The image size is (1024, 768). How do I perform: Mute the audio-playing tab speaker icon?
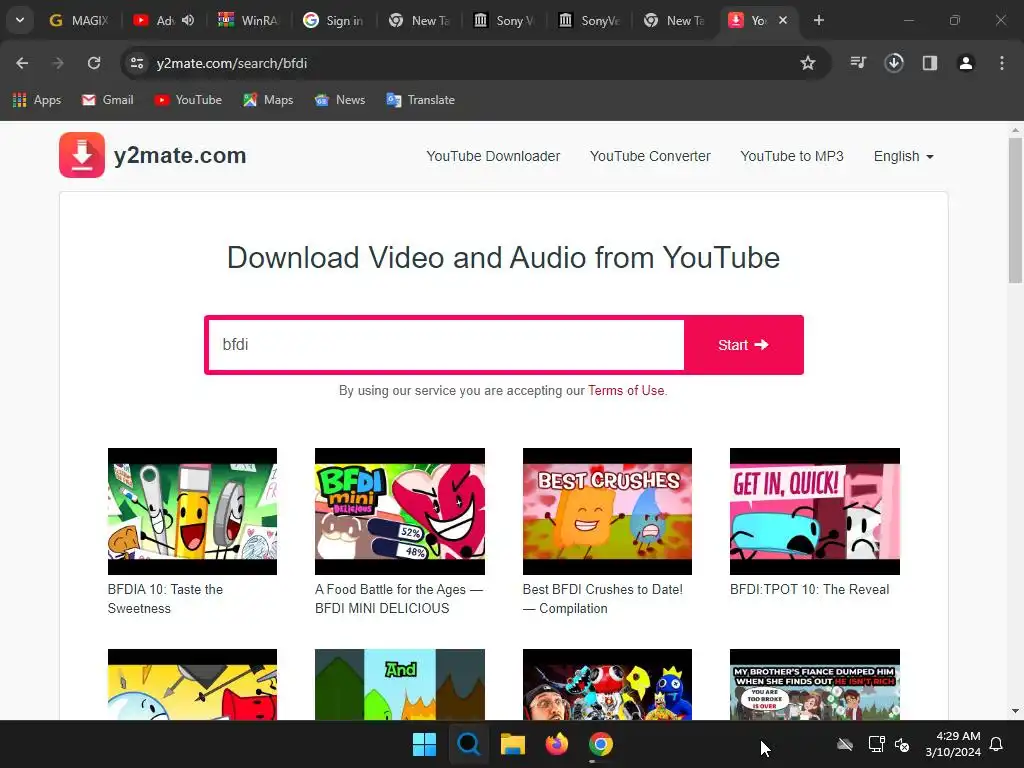pyautogui.click(x=188, y=20)
